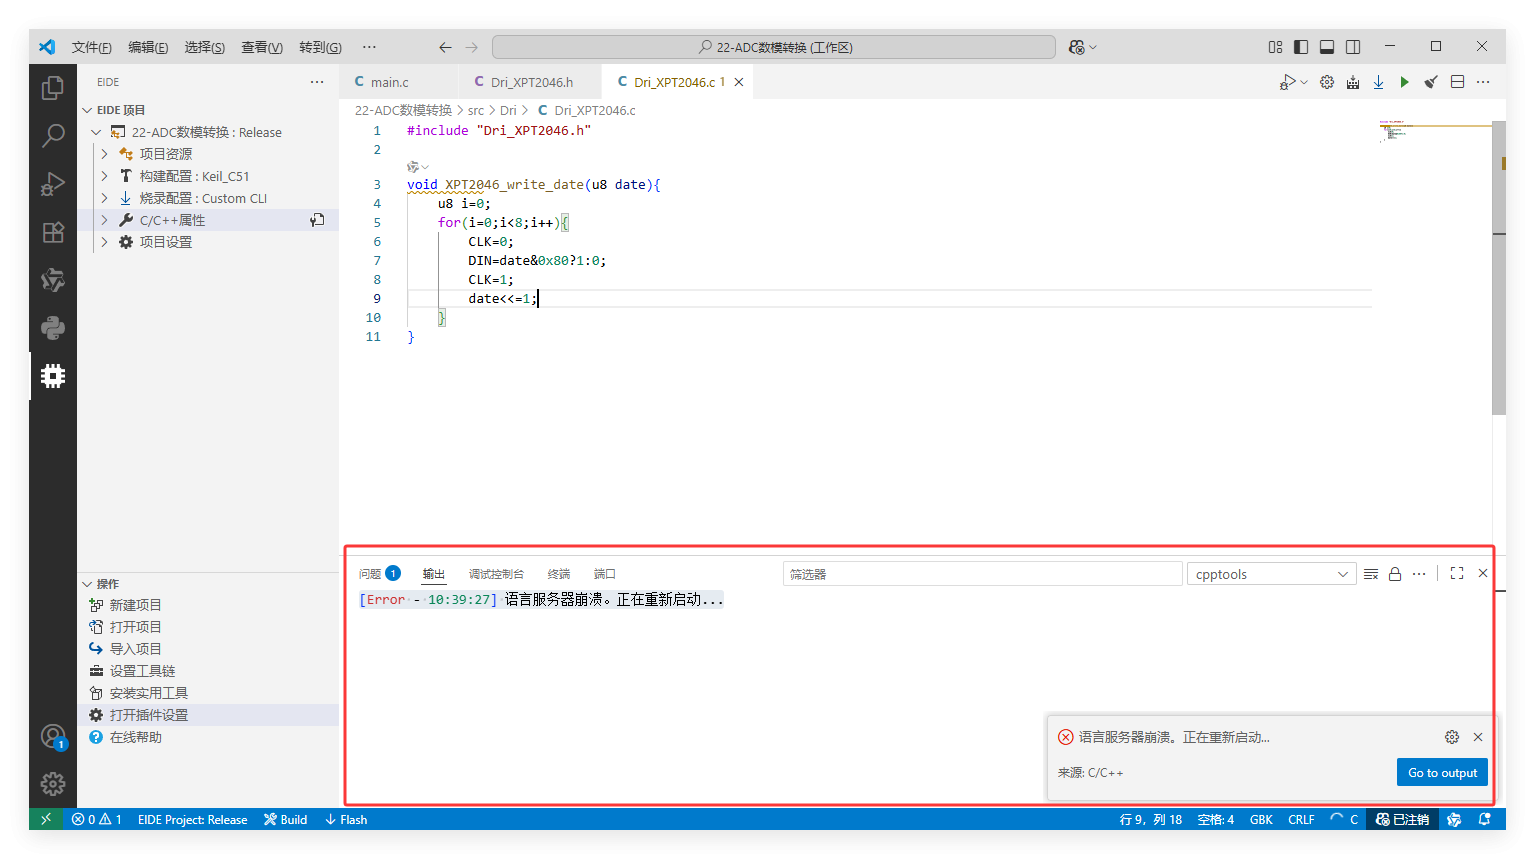Viewport: 1535px width, 859px height.
Task: Click the notification bell in status bar
Action: pos(1485,819)
